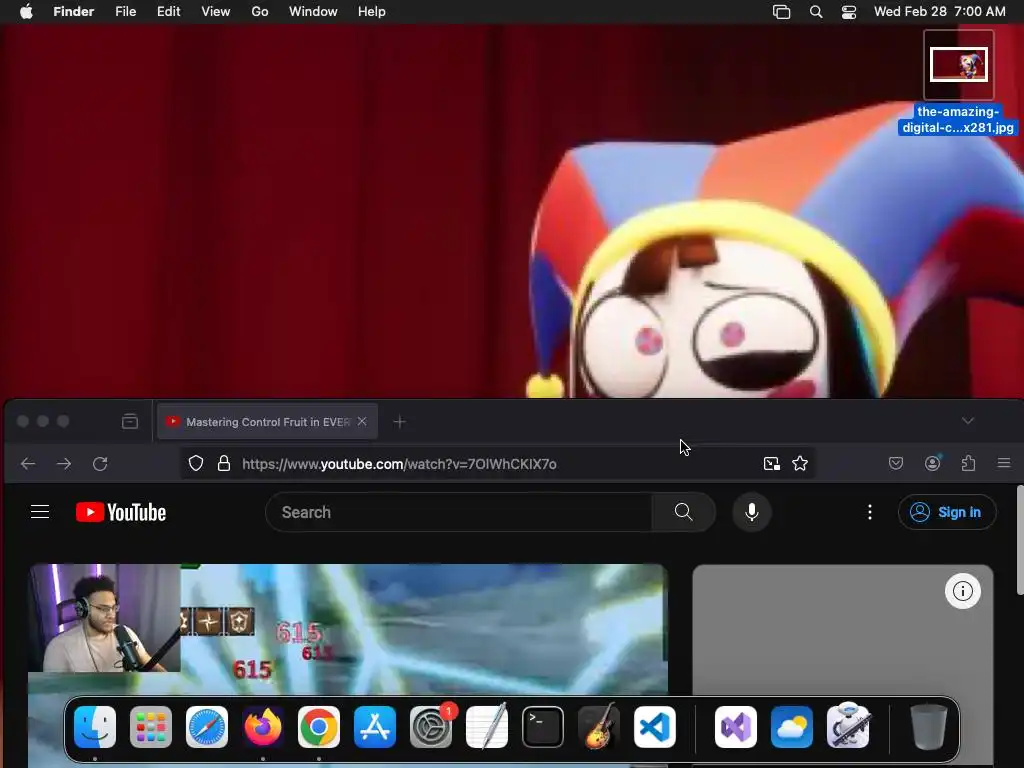Image resolution: width=1024 pixels, height=768 pixels.
Task: Open the Firefox extensions puzzle icon
Action: click(x=968, y=463)
